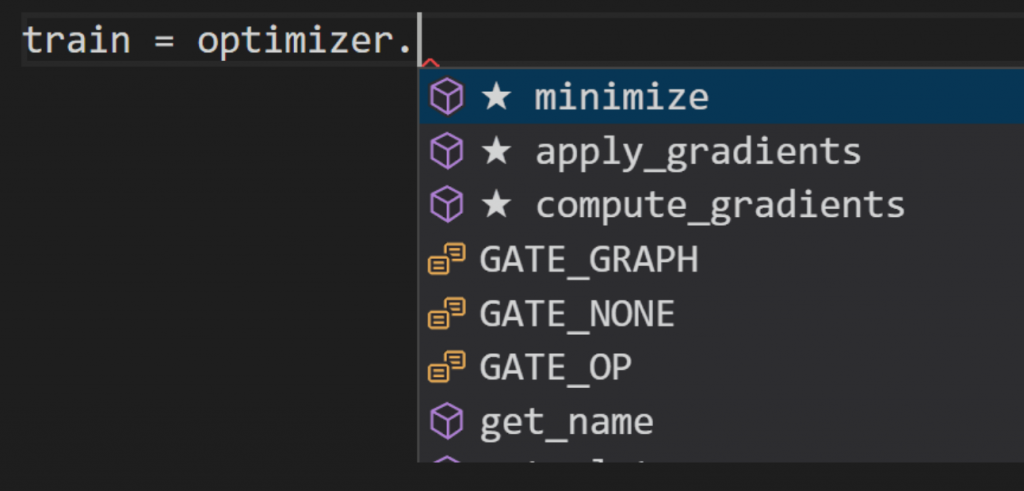1024x491 pixels.
Task: Pick compute_gradients from the suggestions
Action: 720,205
